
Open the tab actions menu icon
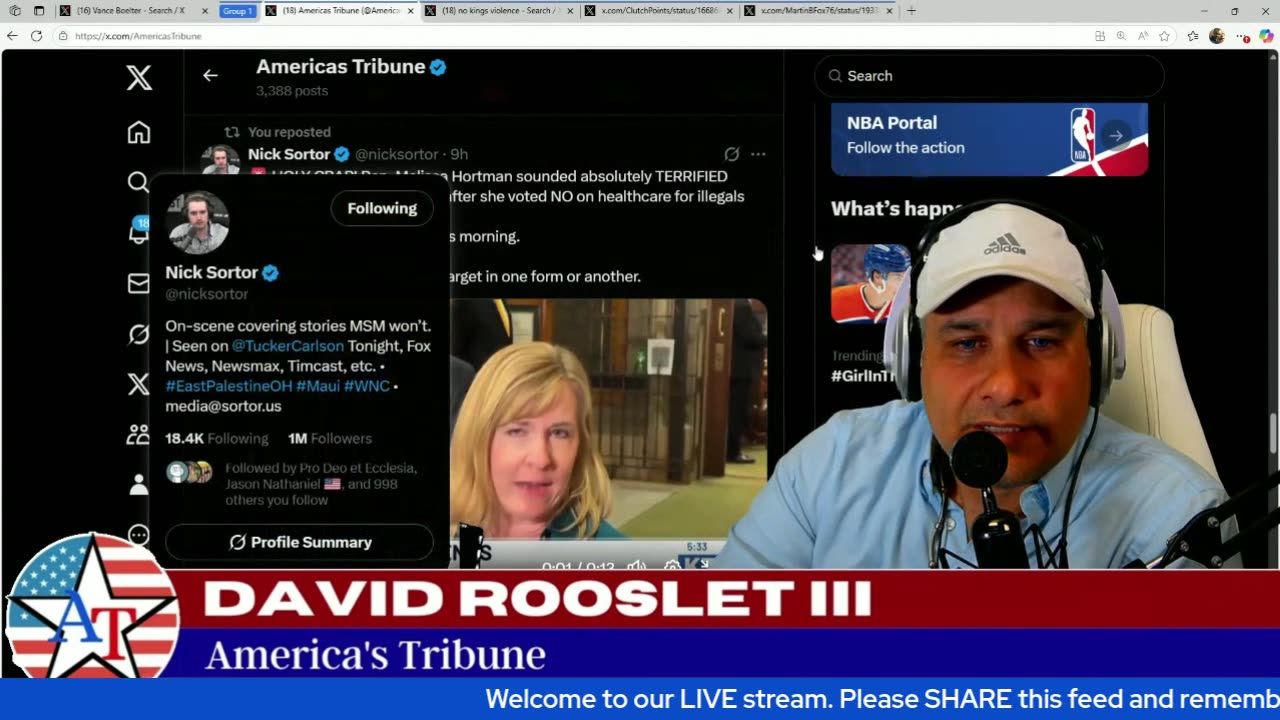pyautogui.click(x=38, y=11)
